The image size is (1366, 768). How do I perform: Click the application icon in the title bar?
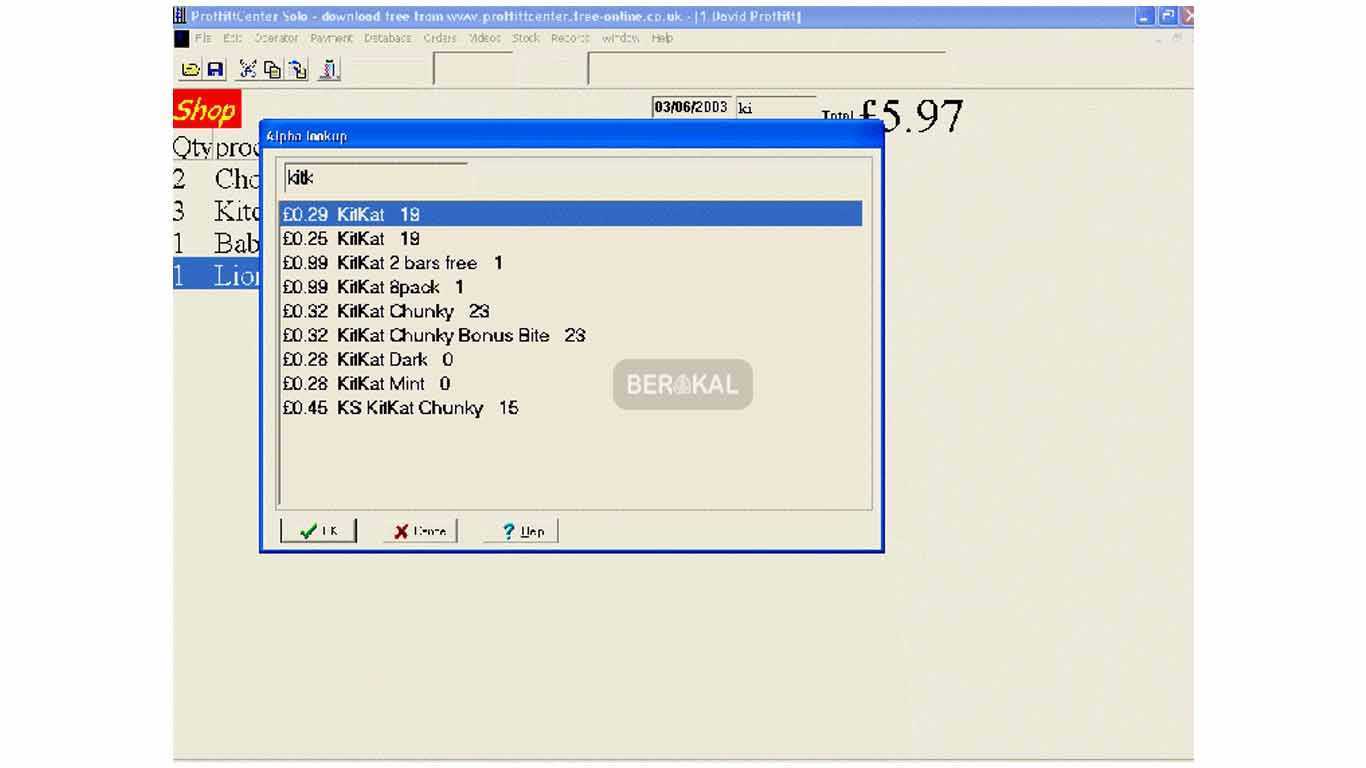tap(180, 16)
